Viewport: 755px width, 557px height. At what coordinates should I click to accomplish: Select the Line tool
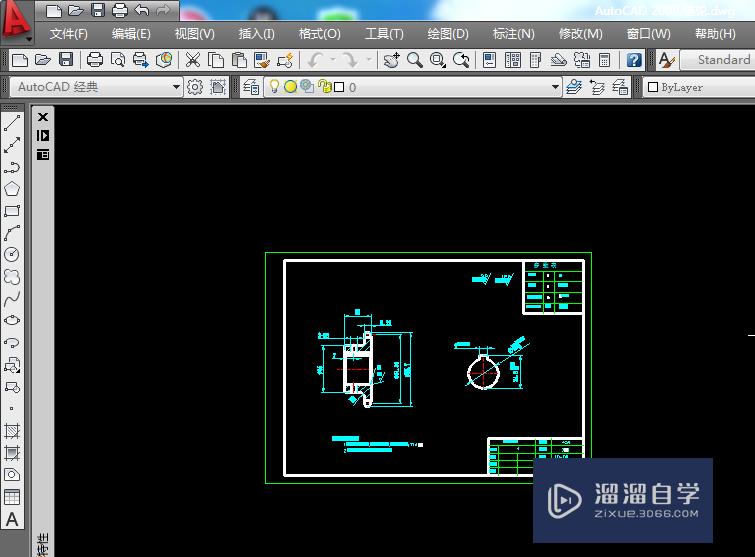tap(12, 123)
